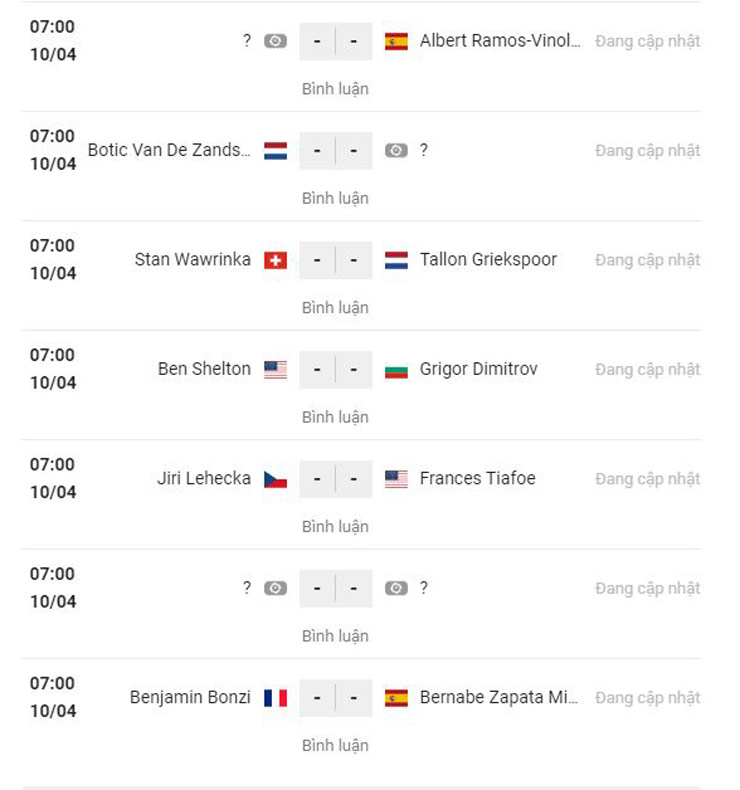Click Spain flag beside Bernabe Zapata Miralles
Image resolution: width=740 pixels, height=790 pixels.
click(x=396, y=698)
